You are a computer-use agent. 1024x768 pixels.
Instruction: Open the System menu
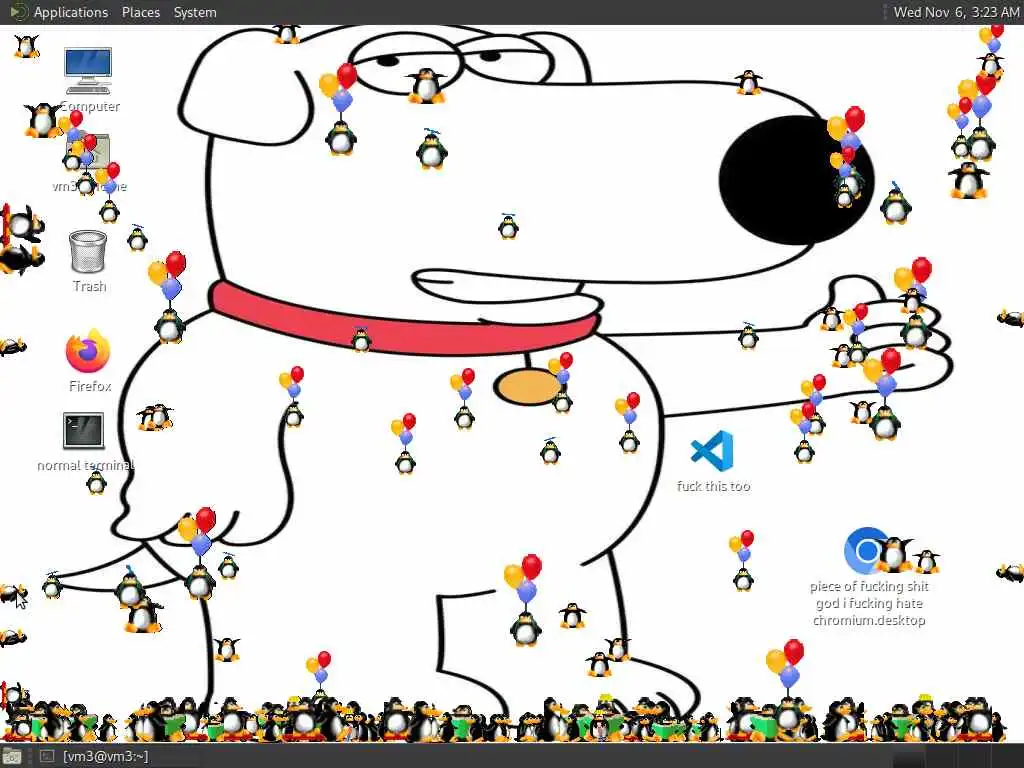(x=195, y=12)
